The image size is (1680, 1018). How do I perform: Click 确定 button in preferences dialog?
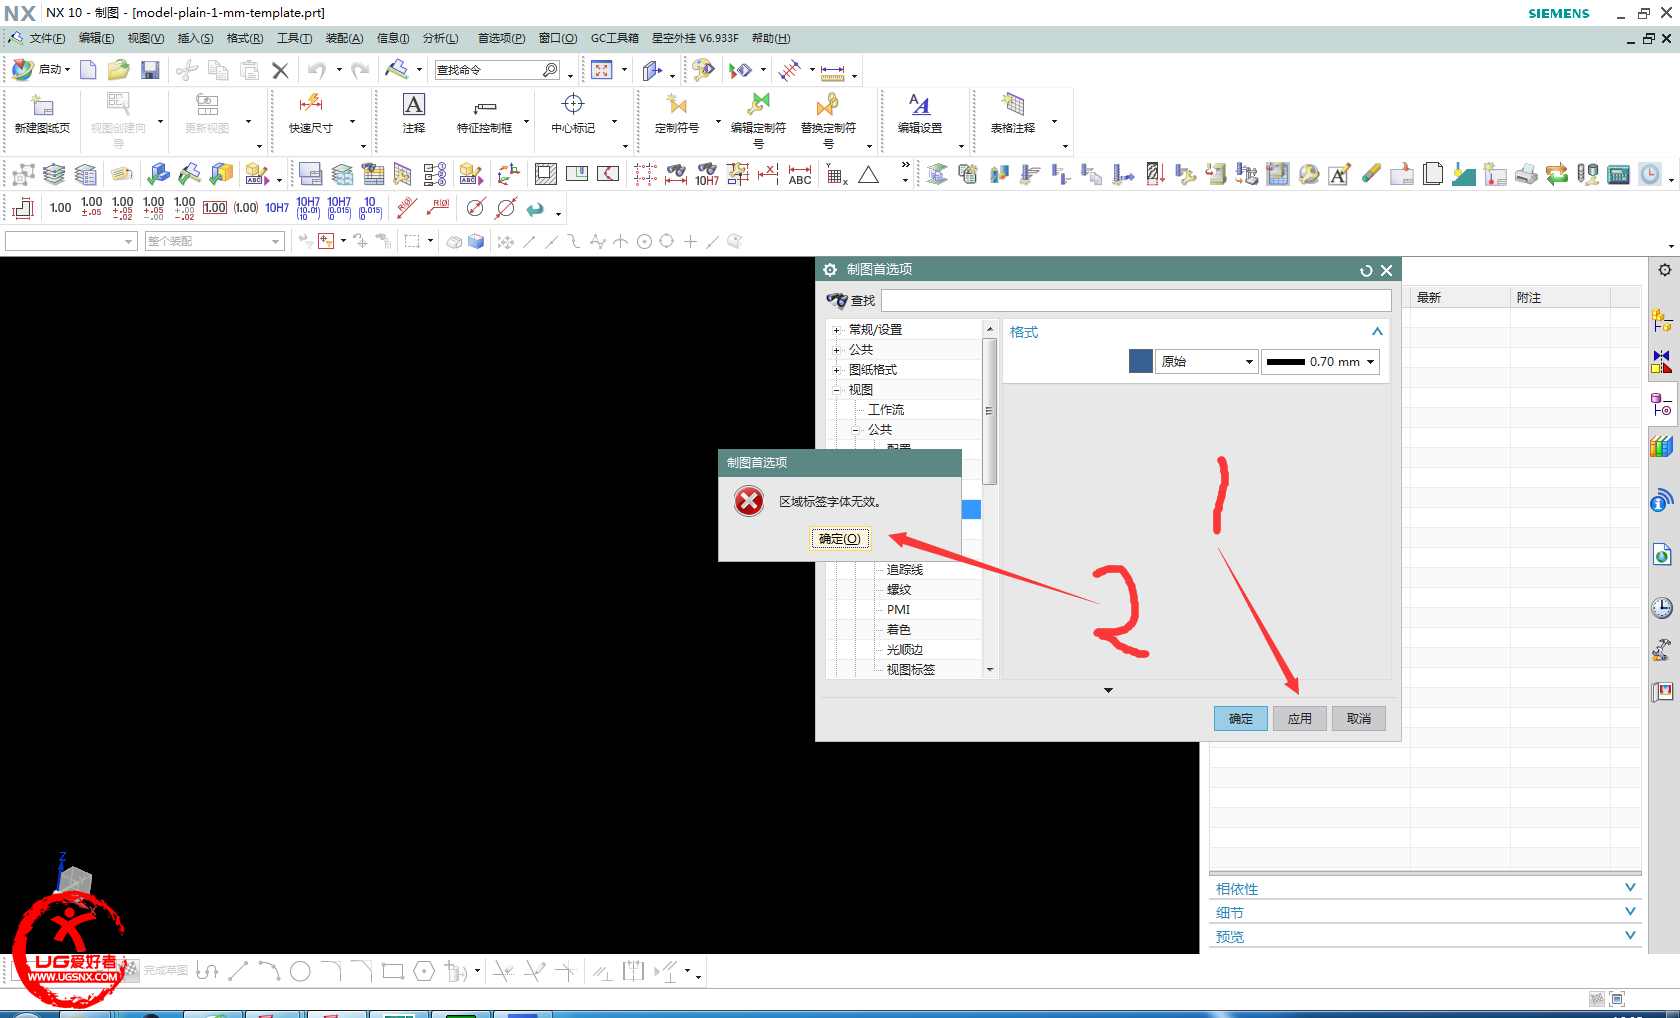(x=1241, y=718)
